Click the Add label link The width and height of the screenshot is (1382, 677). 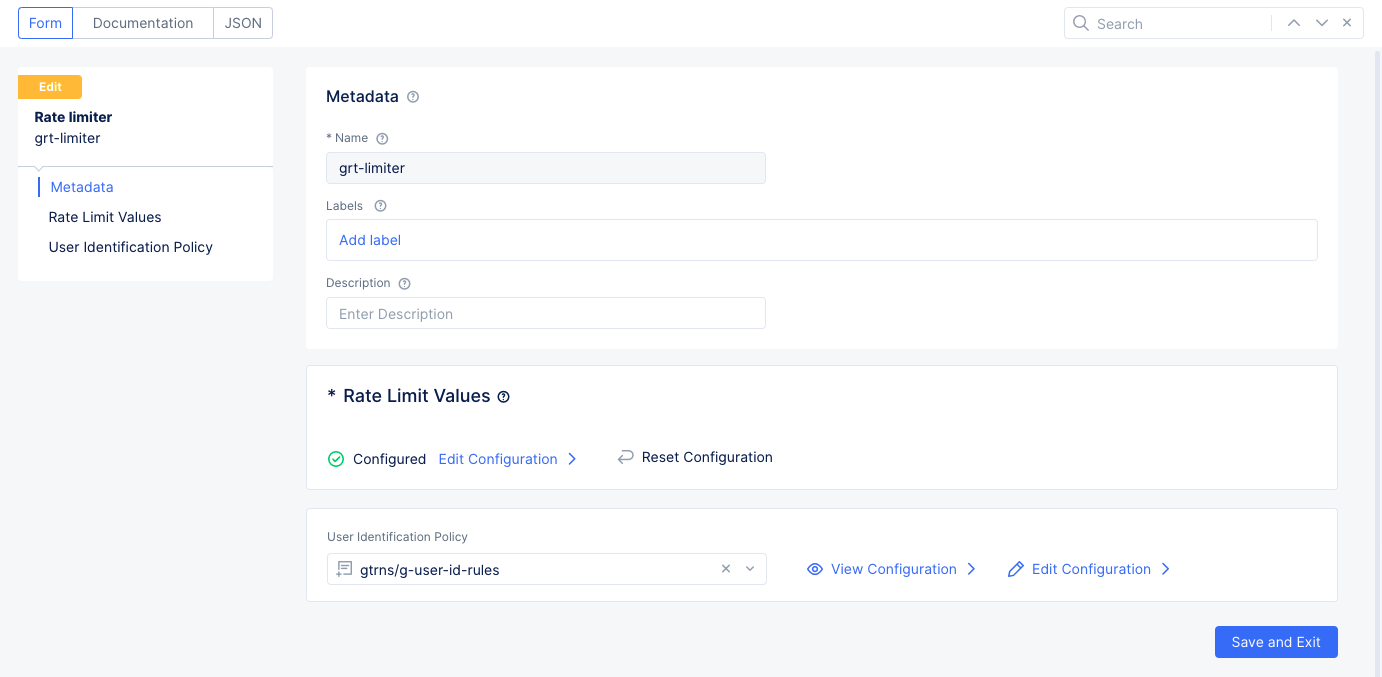coord(370,240)
